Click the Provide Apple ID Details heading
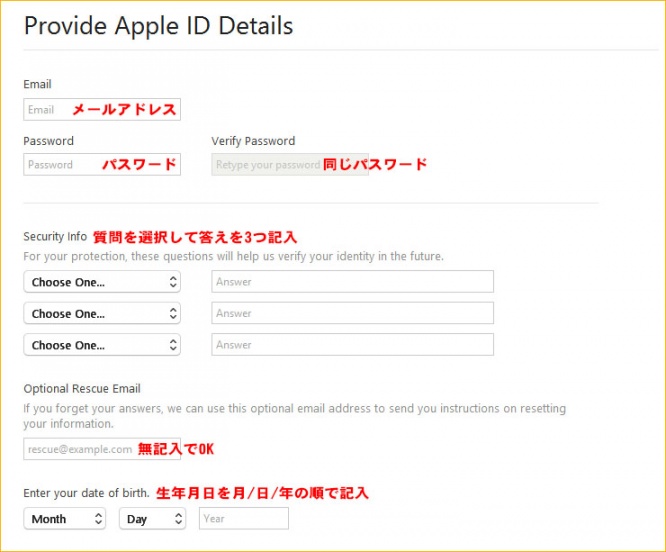 click(158, 26)
